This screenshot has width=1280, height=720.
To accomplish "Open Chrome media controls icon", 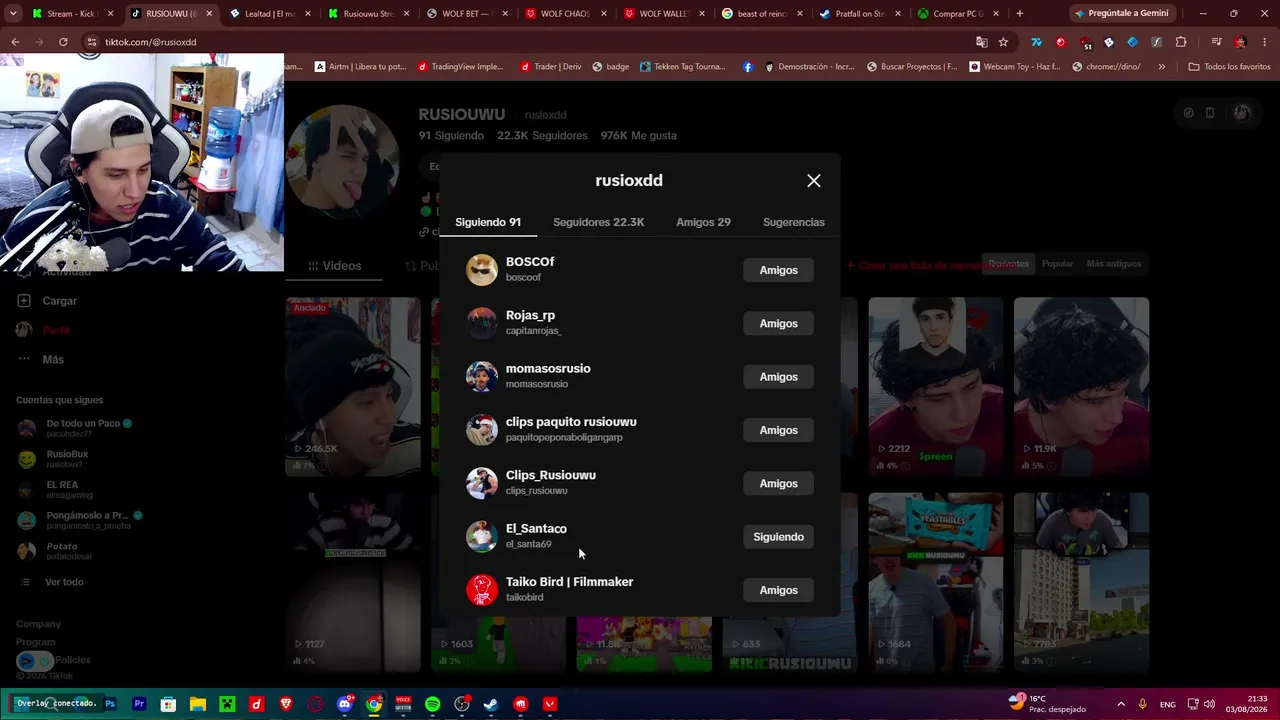I will click(x=1216, y=42).
